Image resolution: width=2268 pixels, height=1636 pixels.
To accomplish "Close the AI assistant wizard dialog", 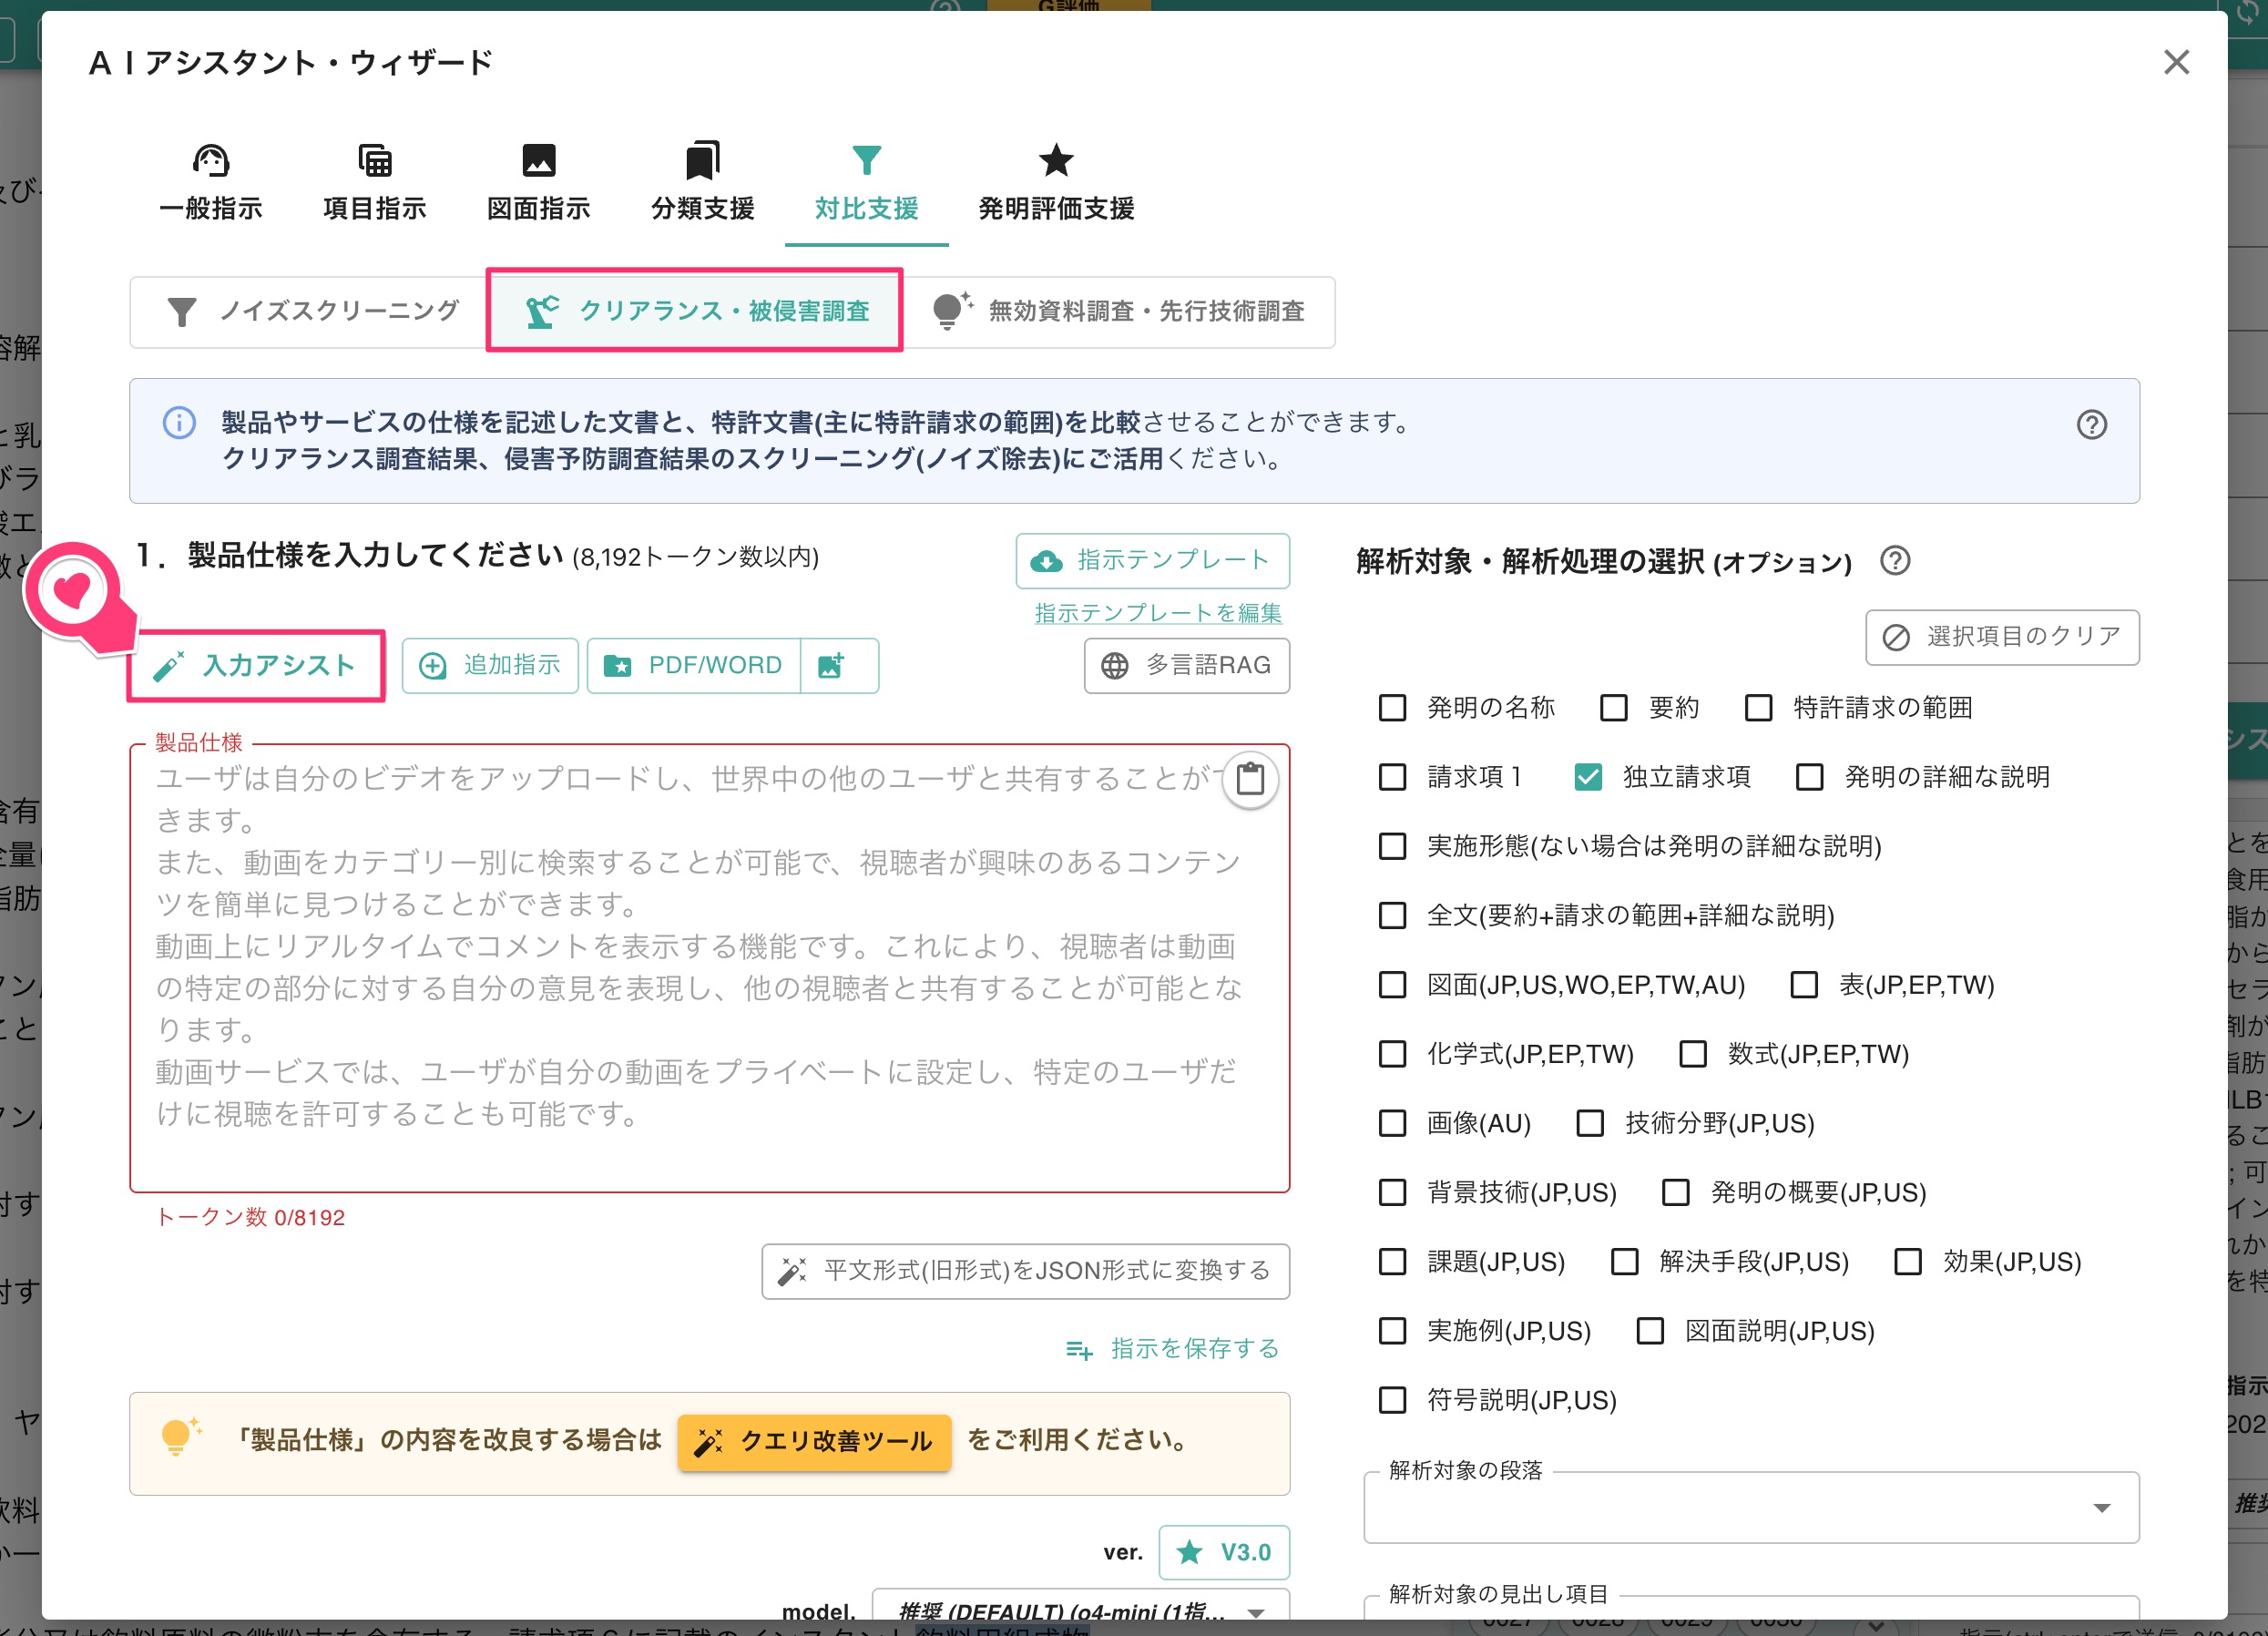I will coord(2176,62).
